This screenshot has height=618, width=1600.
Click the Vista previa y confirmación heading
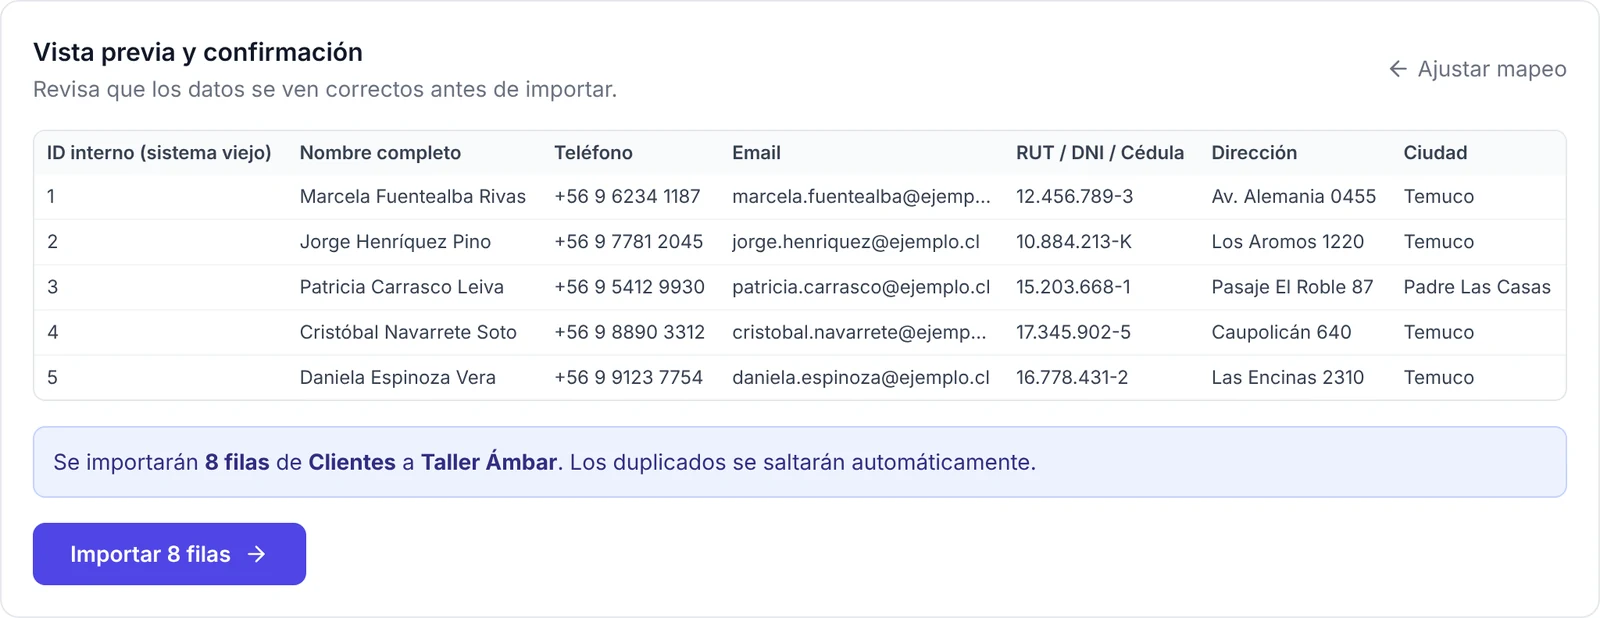[198, 52]
